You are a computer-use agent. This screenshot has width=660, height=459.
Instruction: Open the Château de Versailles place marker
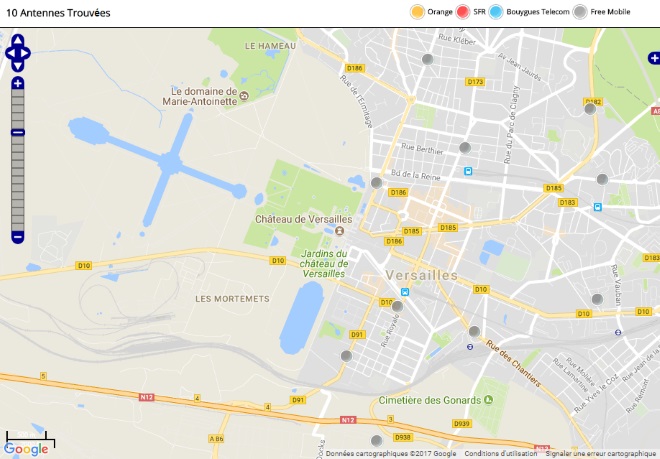pos(339,231)
